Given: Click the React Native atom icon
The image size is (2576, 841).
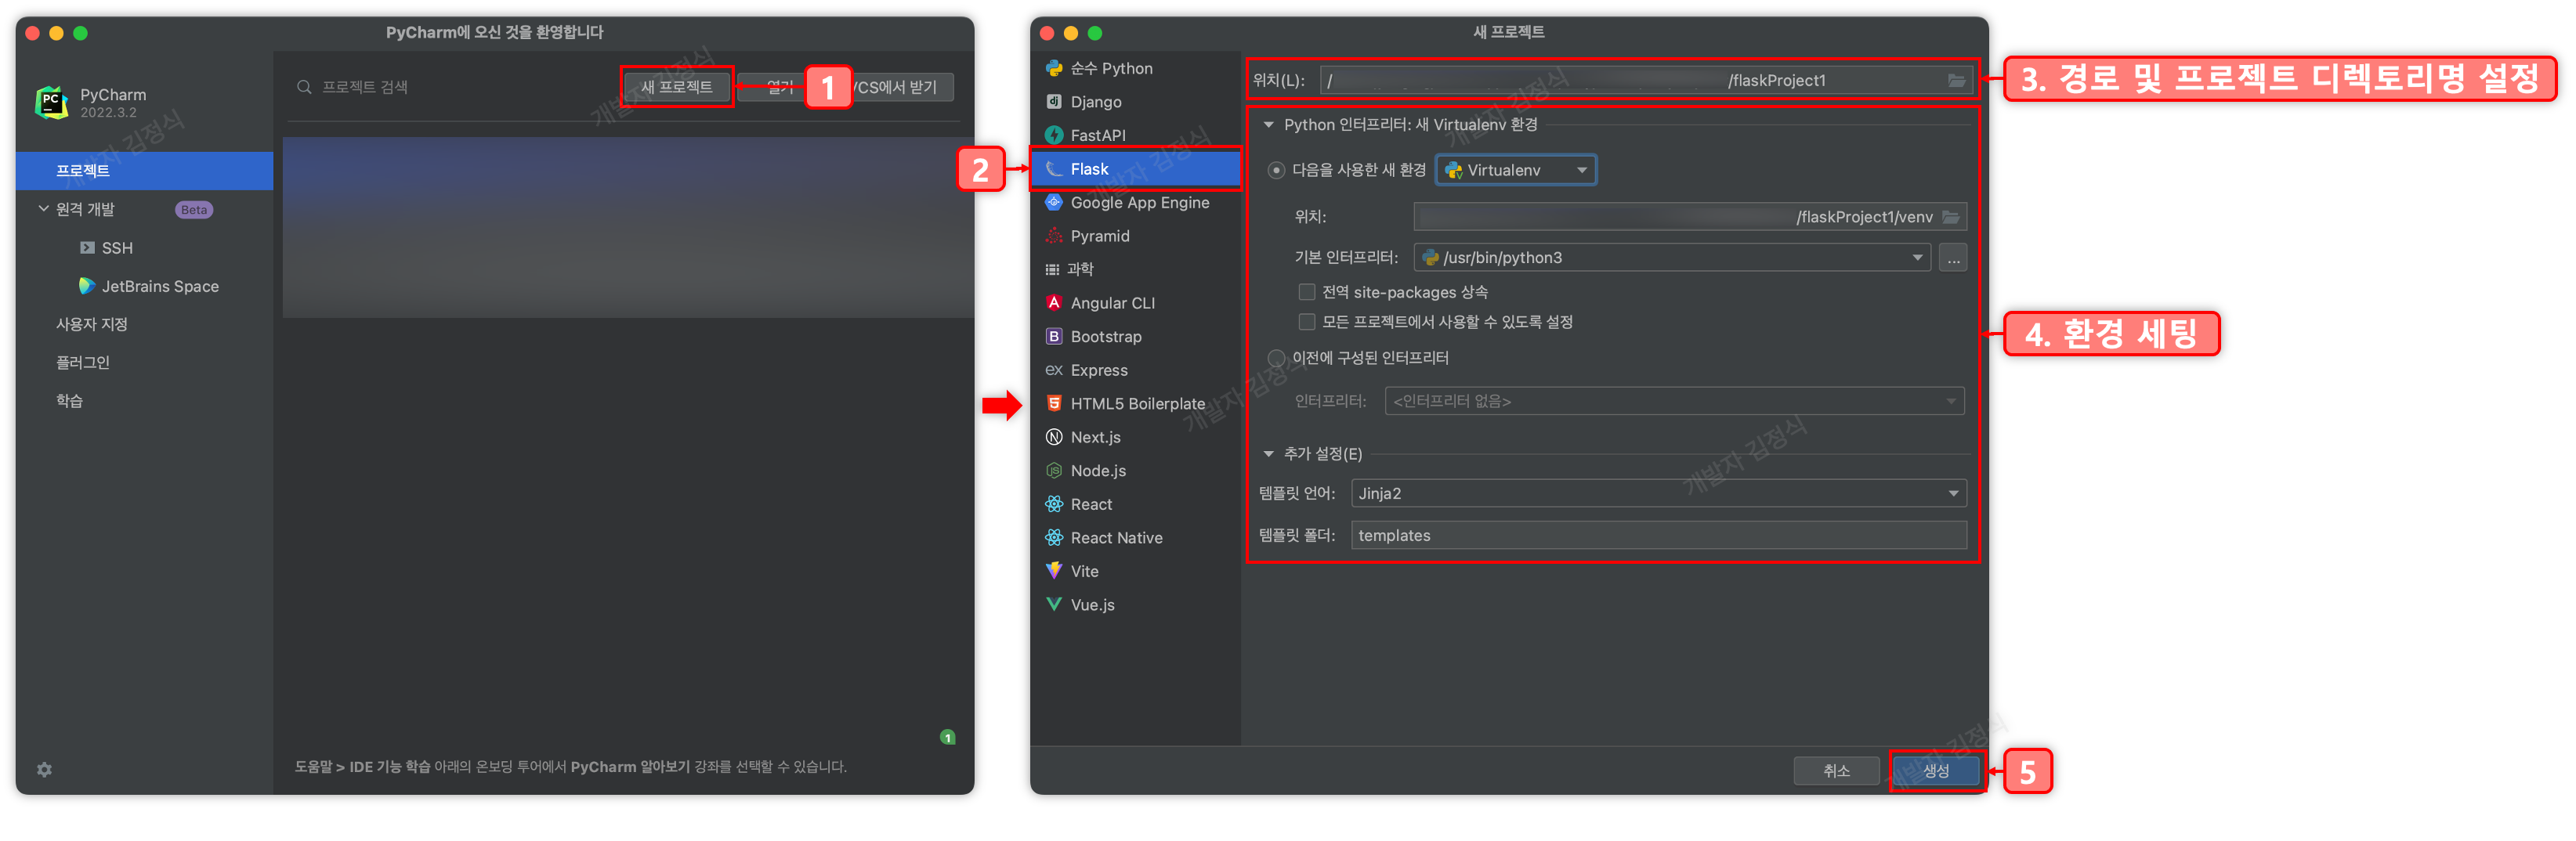Looking at the screenshot, I should pos(1054,537).
